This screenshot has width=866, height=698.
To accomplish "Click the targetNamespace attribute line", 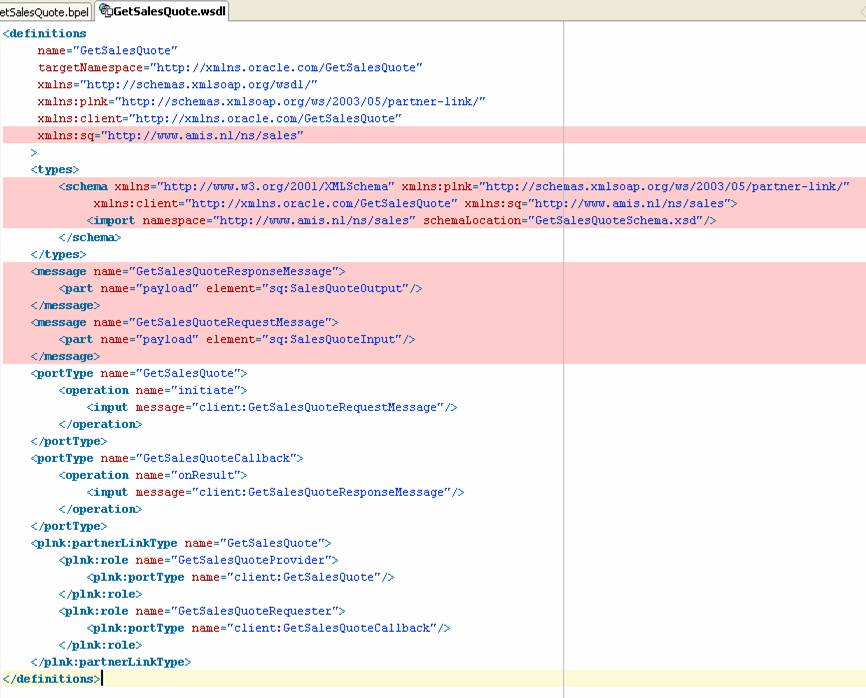I will pyautogui.click(x=230, y=67).
